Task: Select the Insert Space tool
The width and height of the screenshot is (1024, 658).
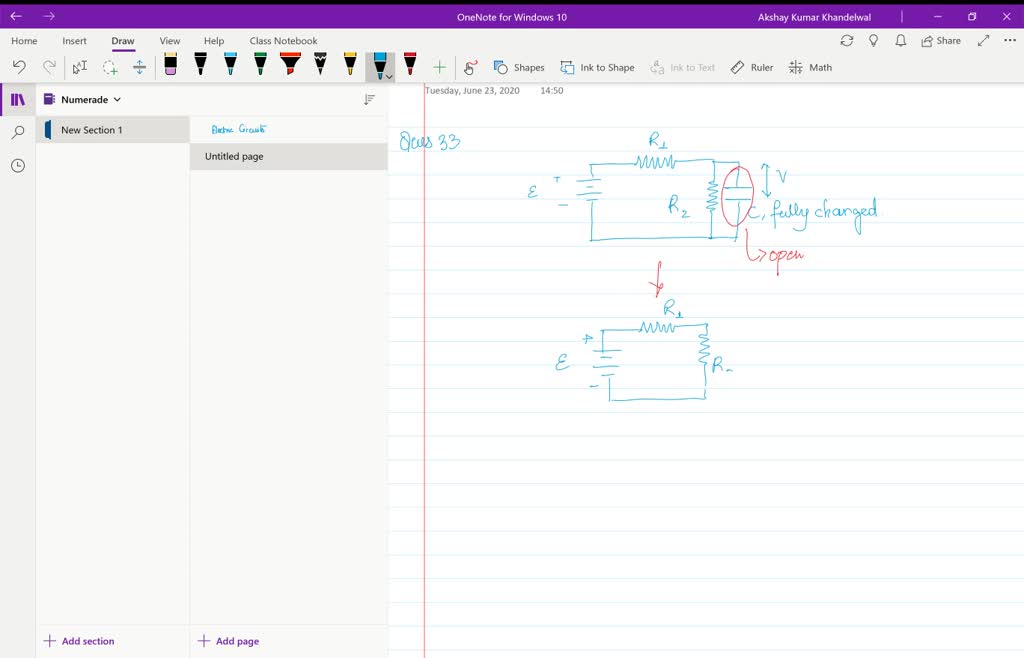Action: (x=139, y=66)
